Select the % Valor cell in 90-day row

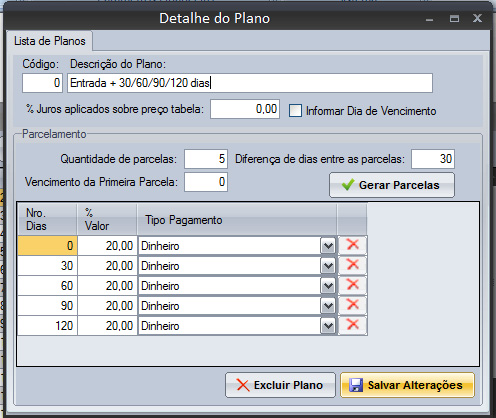coord(107,306)
